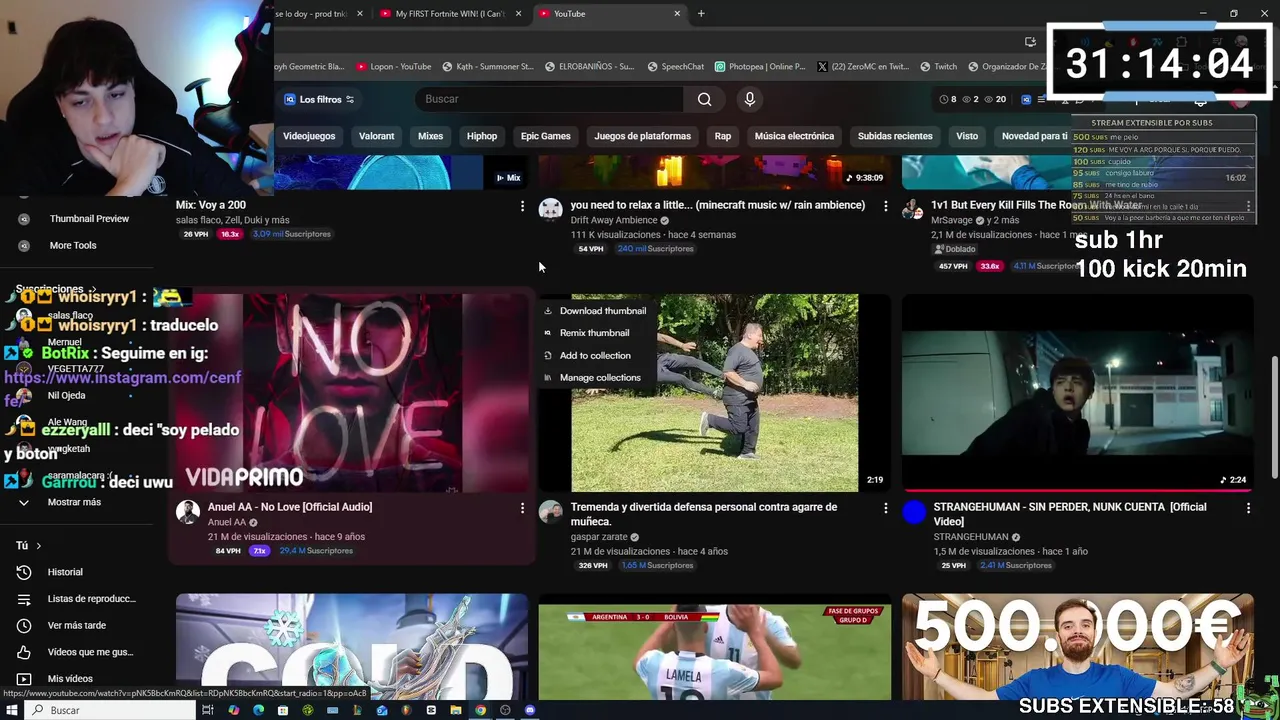Open more options for minecraft rain ambience video

885,206
